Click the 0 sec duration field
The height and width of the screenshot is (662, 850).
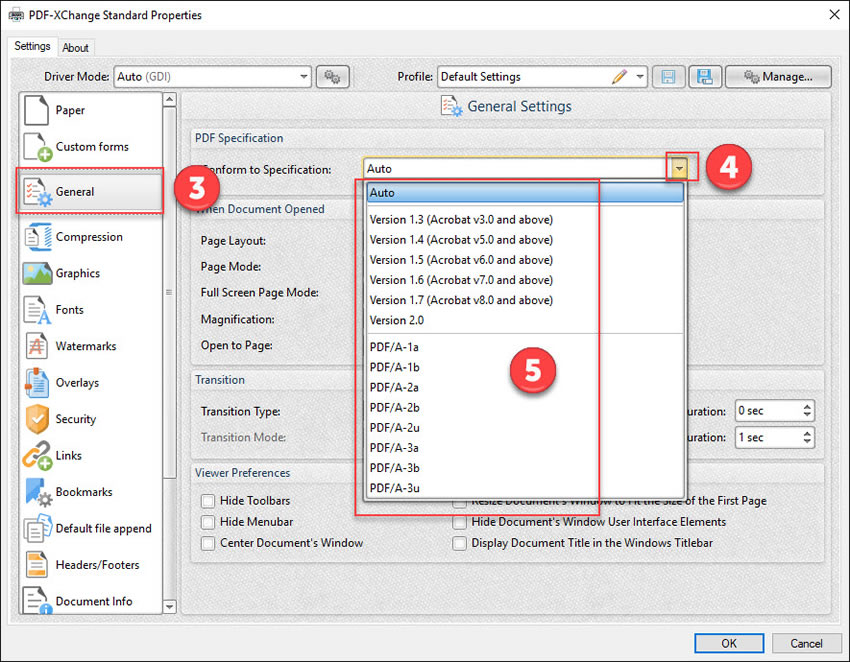click(768, 411)
